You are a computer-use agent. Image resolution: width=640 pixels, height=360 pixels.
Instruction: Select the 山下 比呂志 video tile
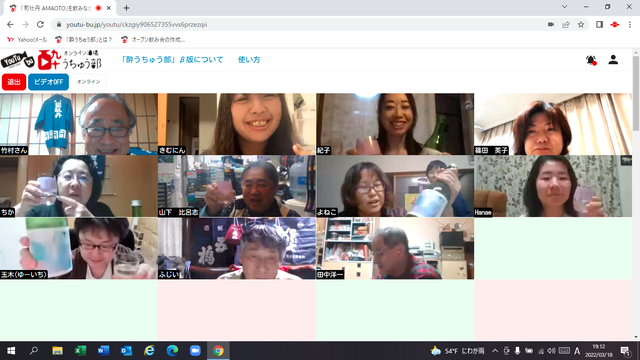pos(237,186)
